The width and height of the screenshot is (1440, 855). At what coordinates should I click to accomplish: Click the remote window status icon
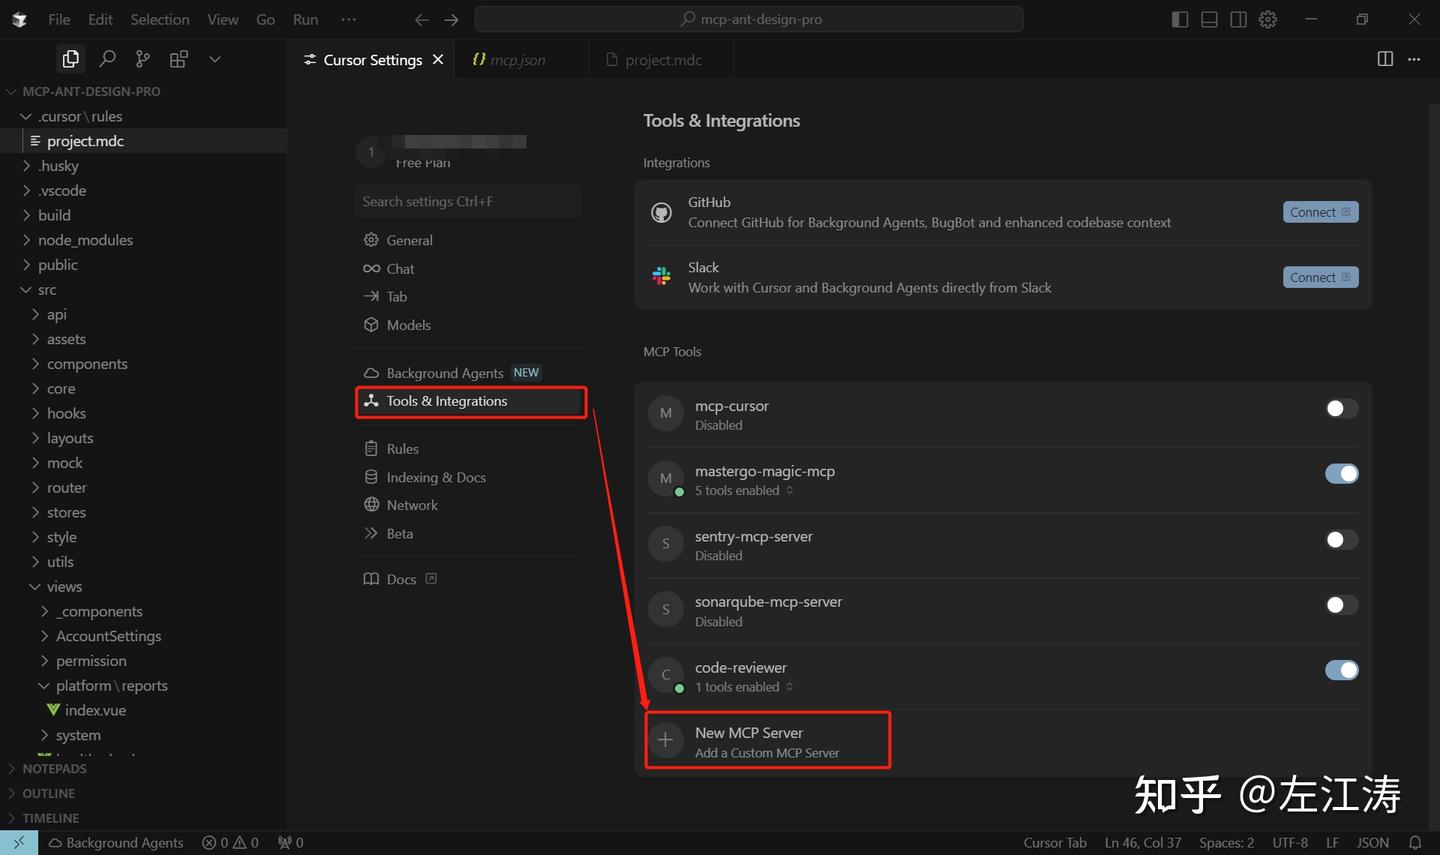point(19,843)
